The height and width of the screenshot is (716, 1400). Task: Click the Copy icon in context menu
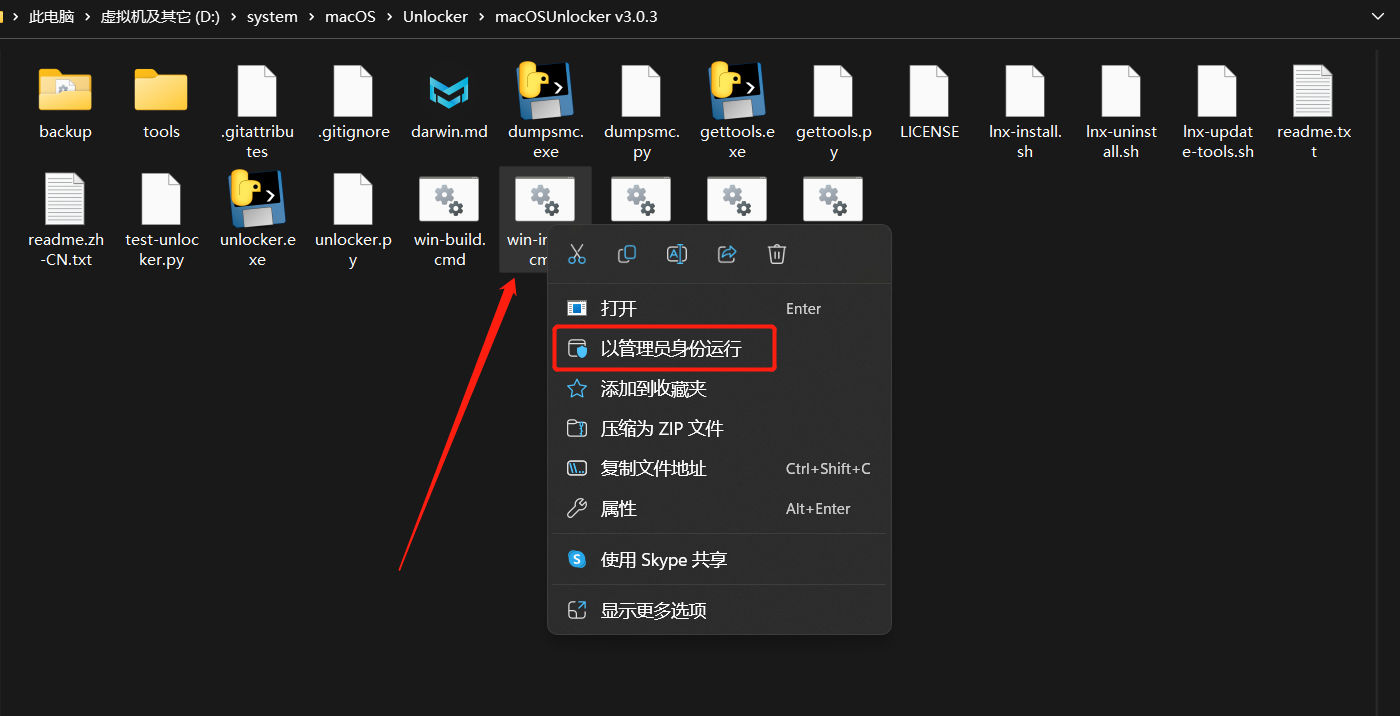627,254
